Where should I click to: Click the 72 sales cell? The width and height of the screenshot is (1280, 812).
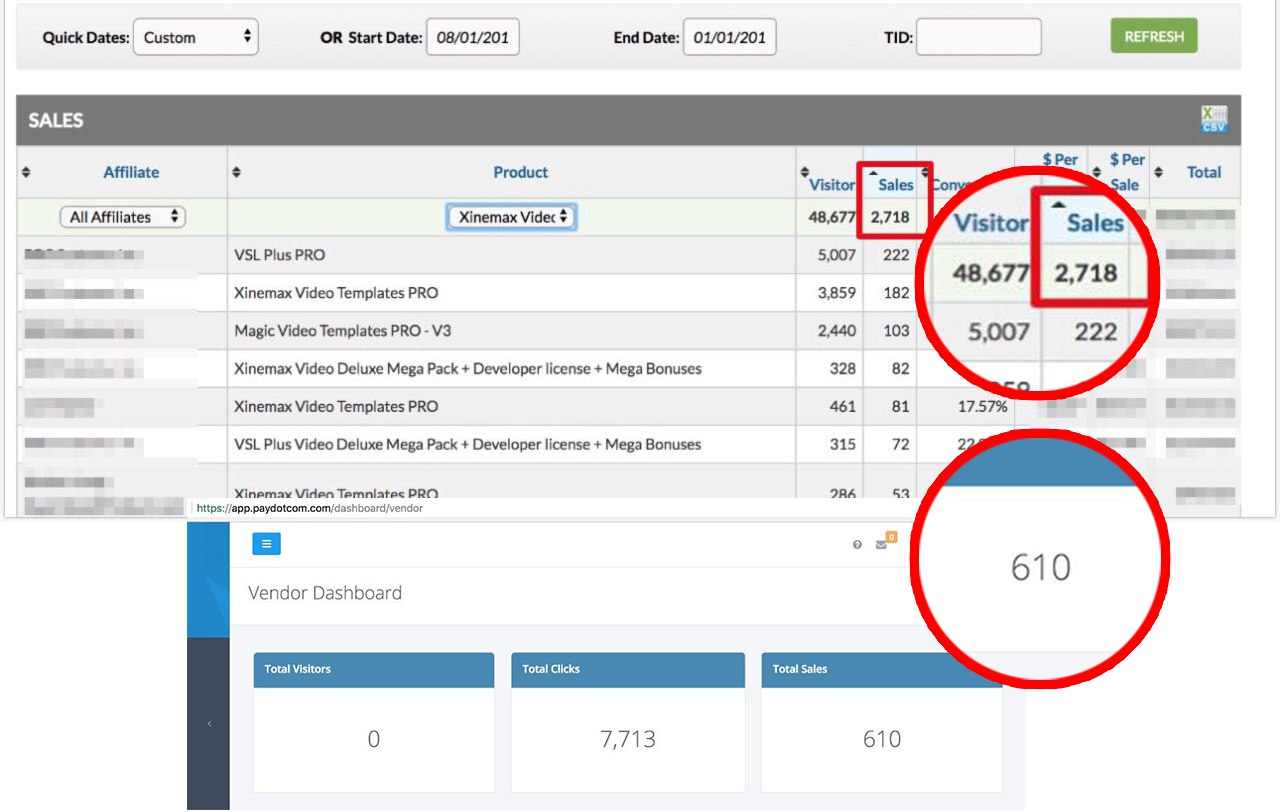[x=901, y=445]
